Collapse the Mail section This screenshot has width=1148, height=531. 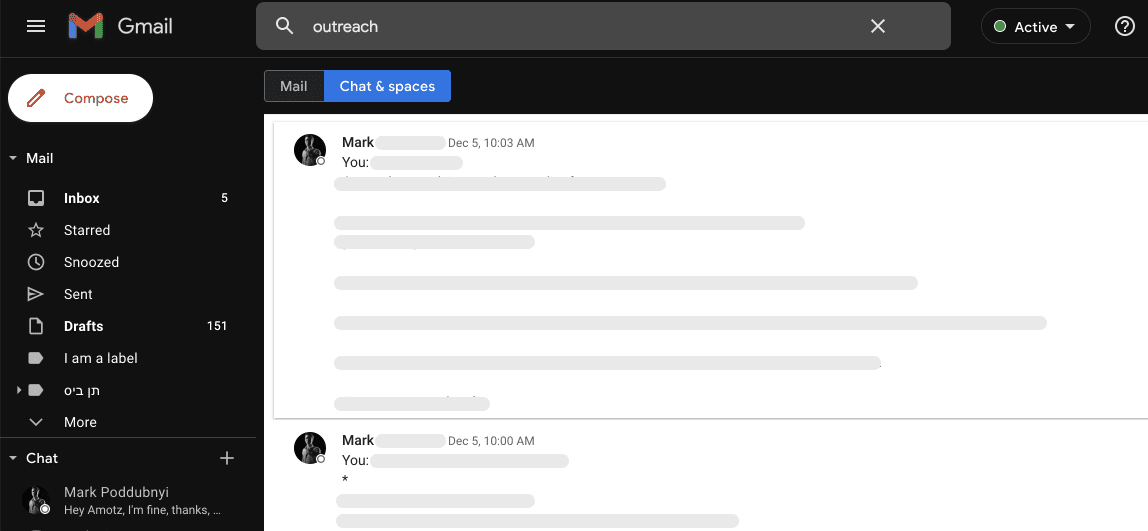[13, 158]
